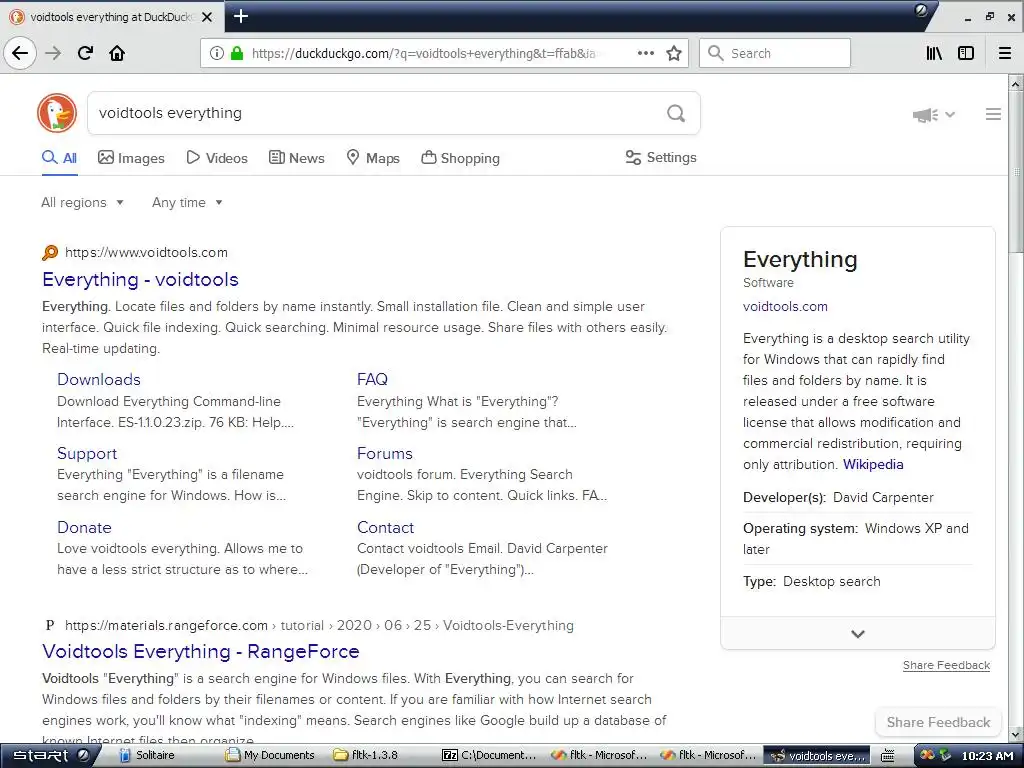The width and height of the screenshot is (1024, 768).
Task: Open the Downloads sitelink
Action: [x=99, y=379]
